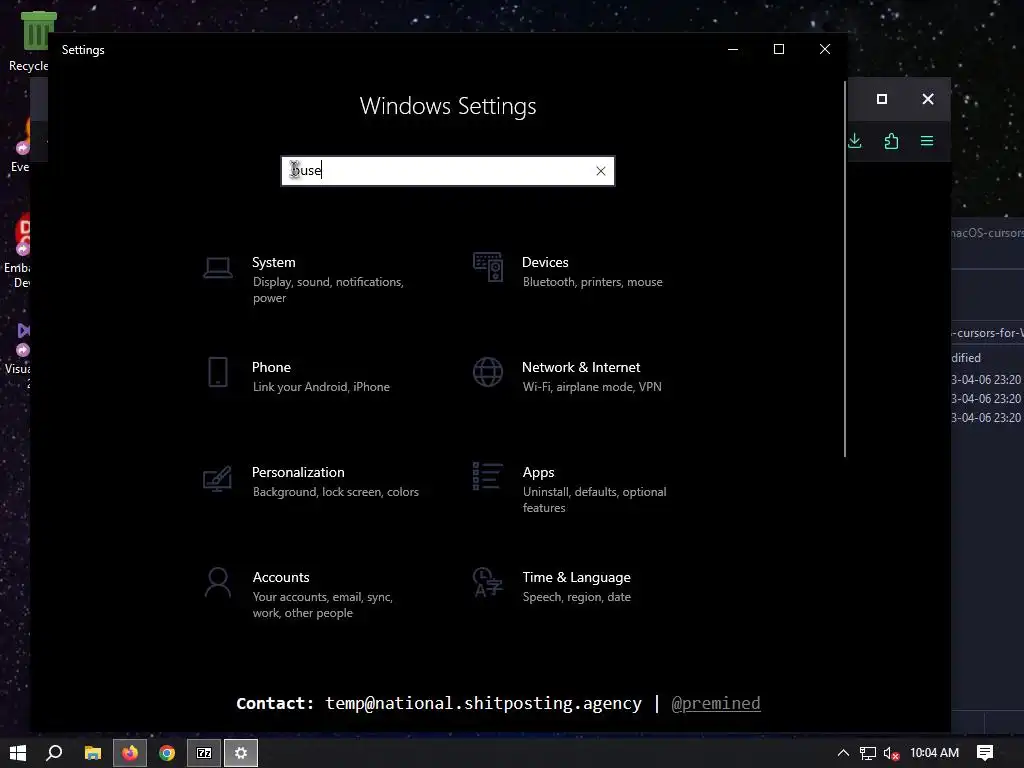Click the Accounts person icon
This screenshot has height=768, width=1024.
pyautogui.click(x=217, y=582)
